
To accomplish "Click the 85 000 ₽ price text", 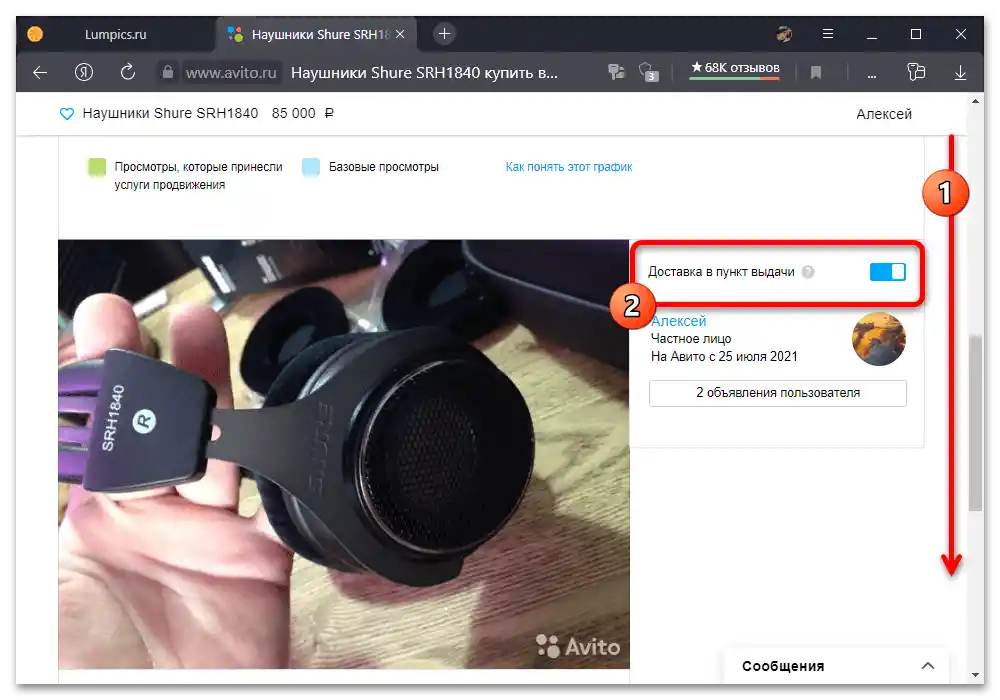I will 302,113.
